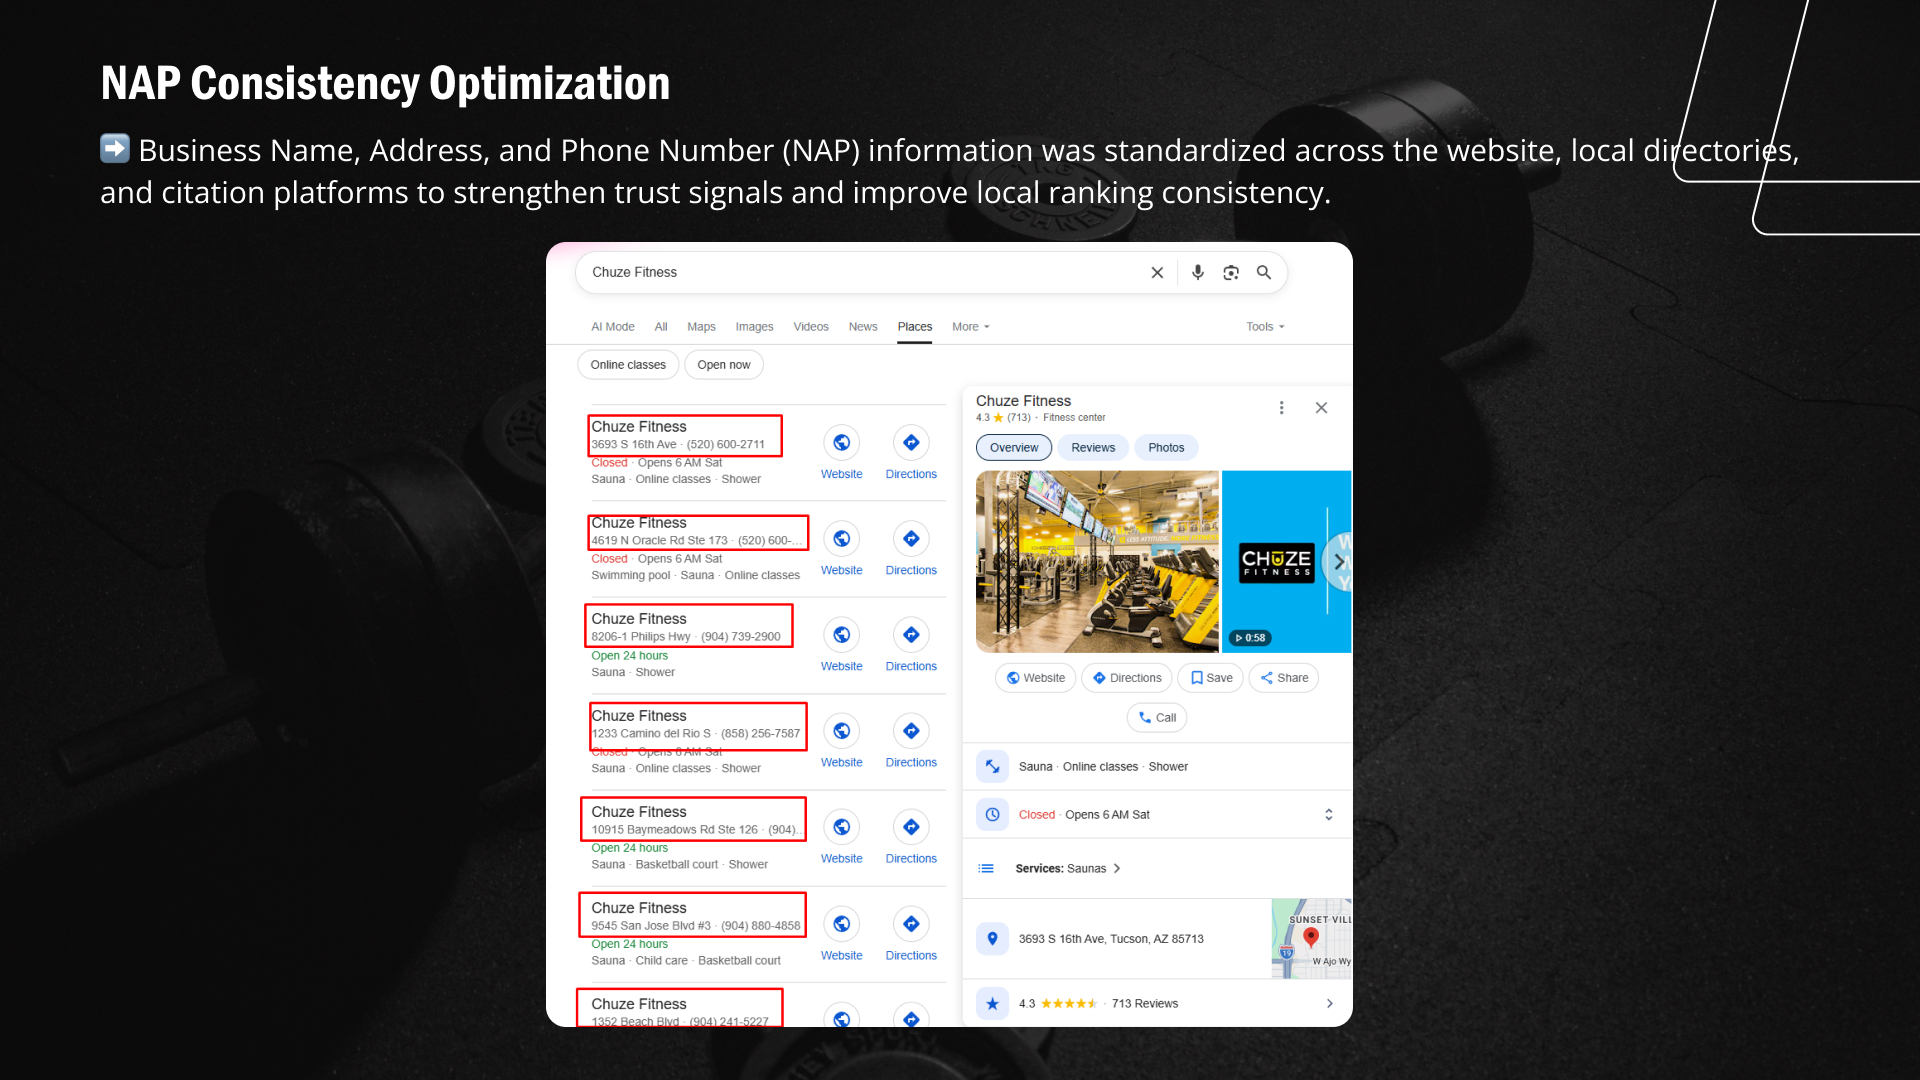1920x1080 pixels.
Task: Click the Directions label under 10915 Baymeadows Rd listing
Action: pos(911,859)
